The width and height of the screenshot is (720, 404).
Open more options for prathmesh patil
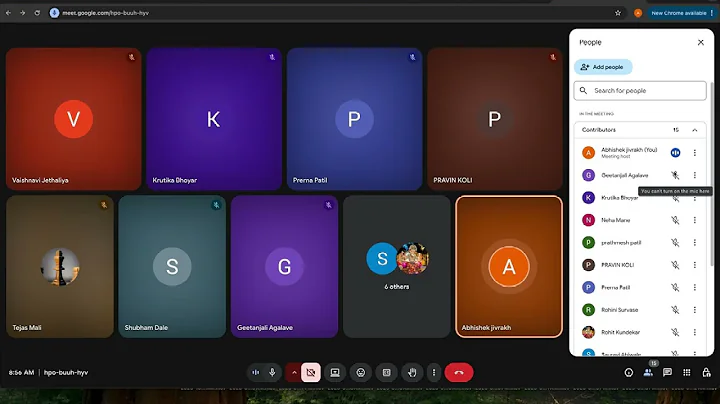tap(695, 242)
